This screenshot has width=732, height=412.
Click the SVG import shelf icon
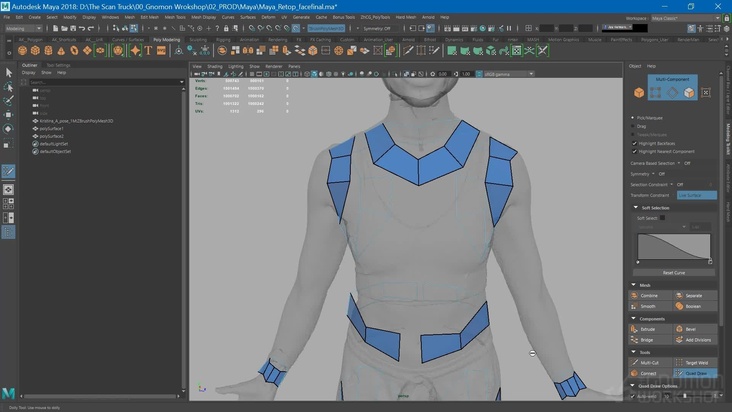[x=161, y=50]
